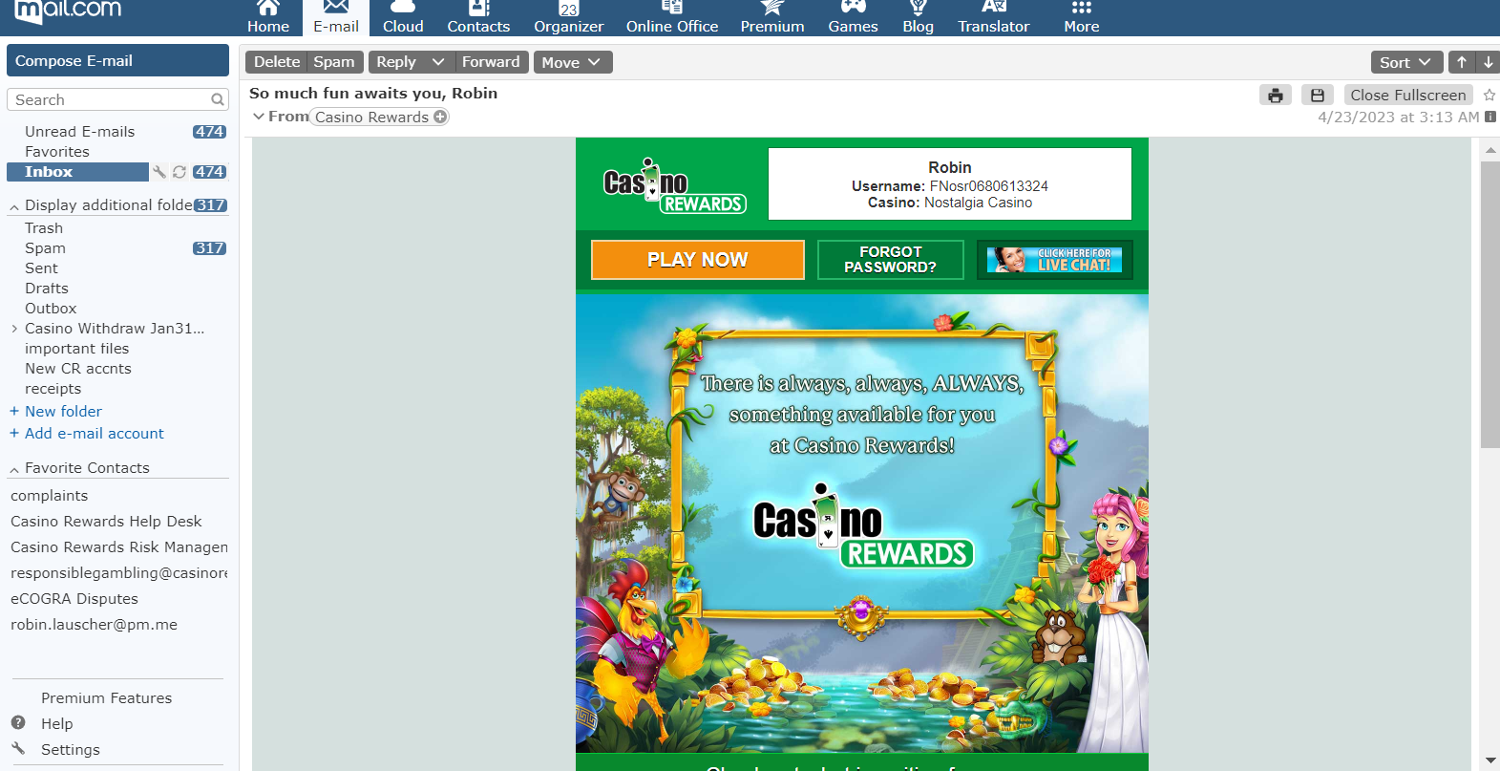Go to next email with down arrow

point(1488,62)
